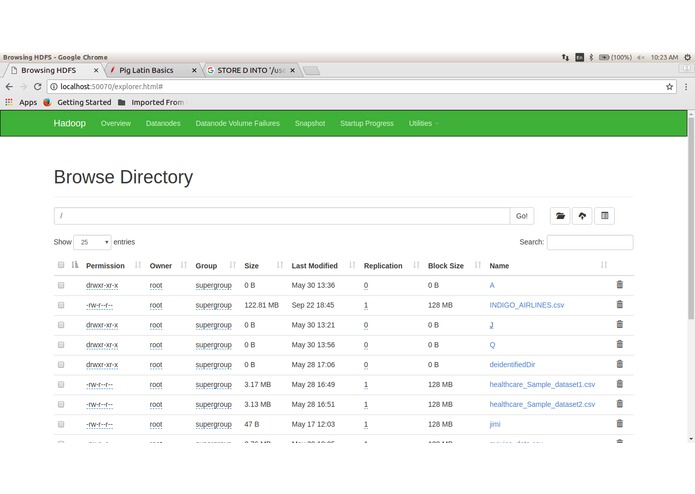Open the Datanodes nav item
Image resolution: width=695 pixels, height=494 pixels.
[163, 123]
